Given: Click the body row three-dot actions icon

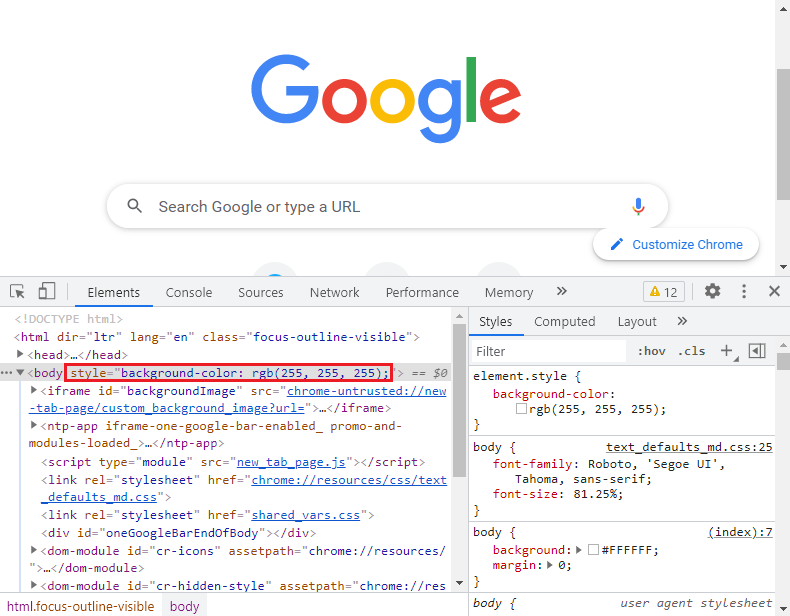Looking at the screenshot, I should (7, 373).
